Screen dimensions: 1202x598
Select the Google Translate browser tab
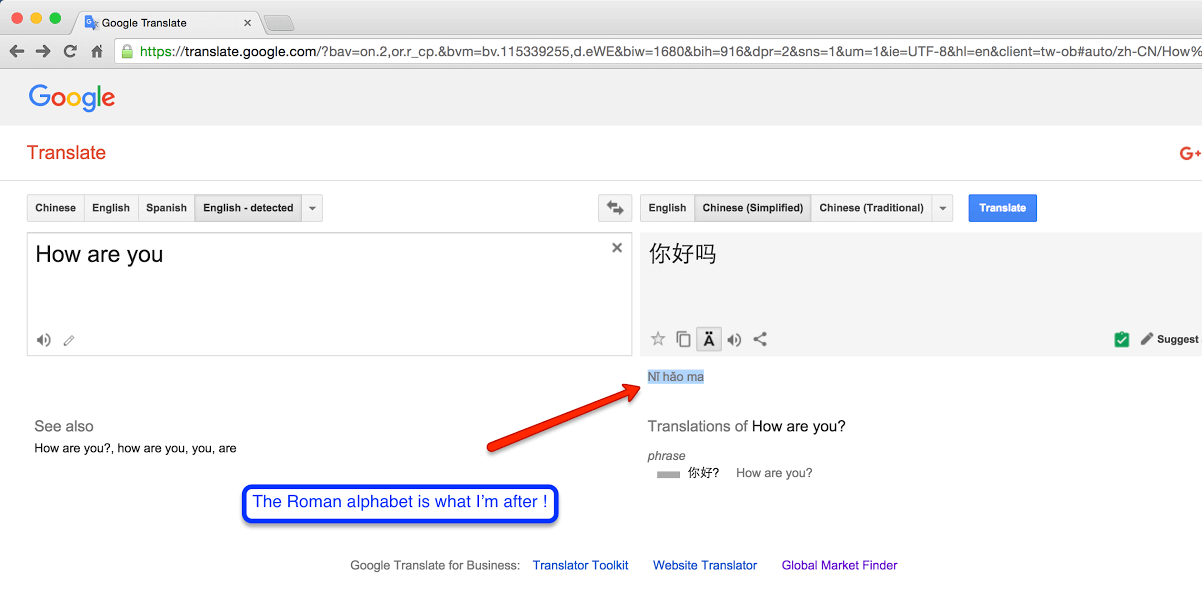[x=166, y=22]
